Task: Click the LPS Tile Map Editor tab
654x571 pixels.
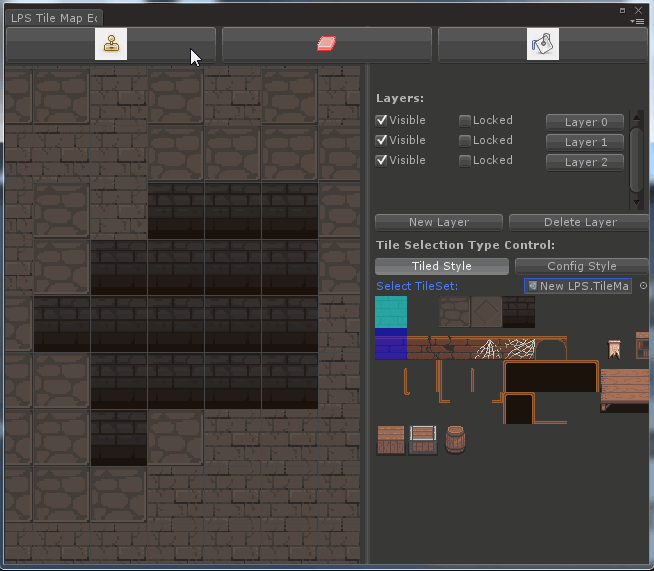Action: [54, 18]
